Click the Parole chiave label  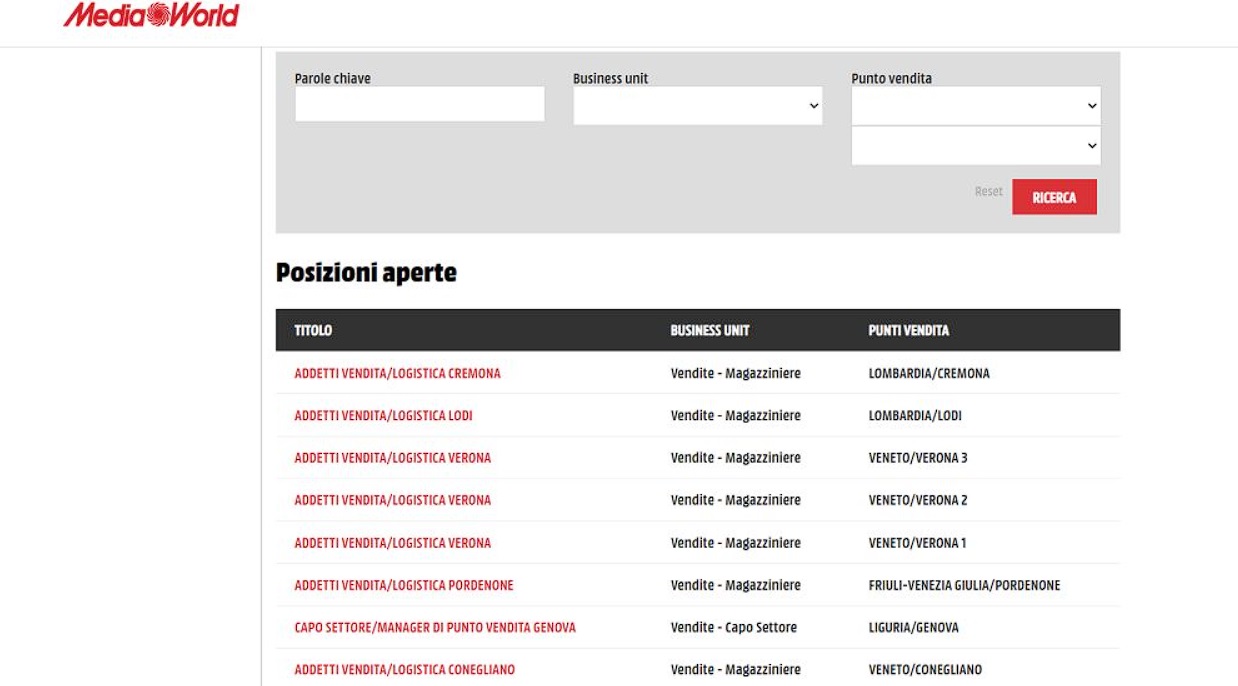(x=332, y=78)
